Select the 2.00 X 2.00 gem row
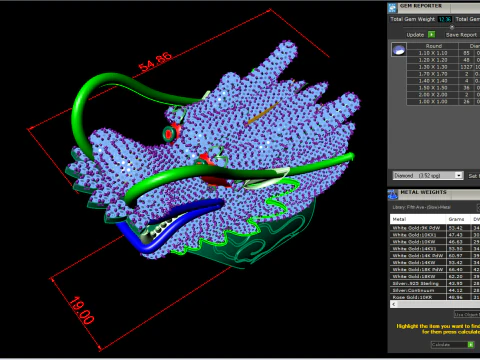 click(x=443, y=95)
